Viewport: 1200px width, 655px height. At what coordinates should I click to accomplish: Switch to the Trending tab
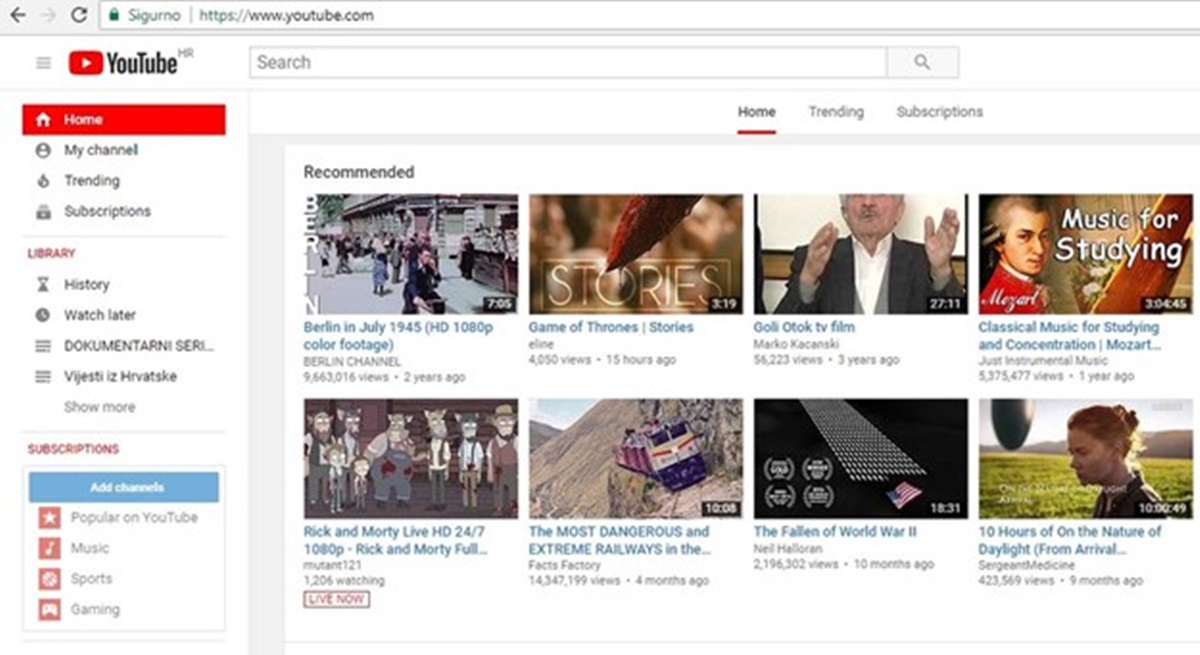click(835, 112)
